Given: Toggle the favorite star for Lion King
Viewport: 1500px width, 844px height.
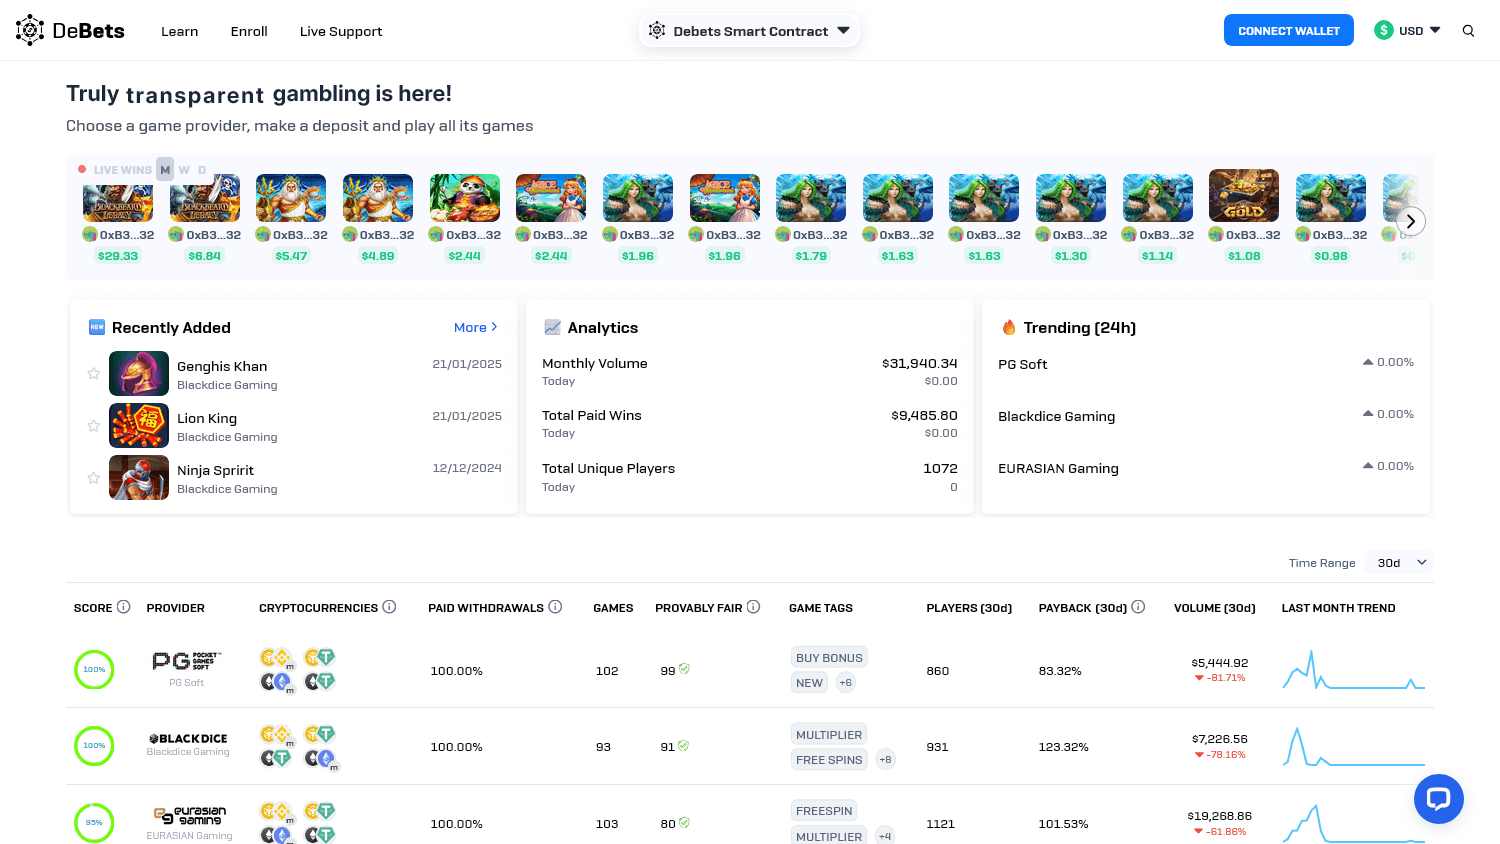Looking at the screenshot, I should pyautogui.click(x=93, y=425).
